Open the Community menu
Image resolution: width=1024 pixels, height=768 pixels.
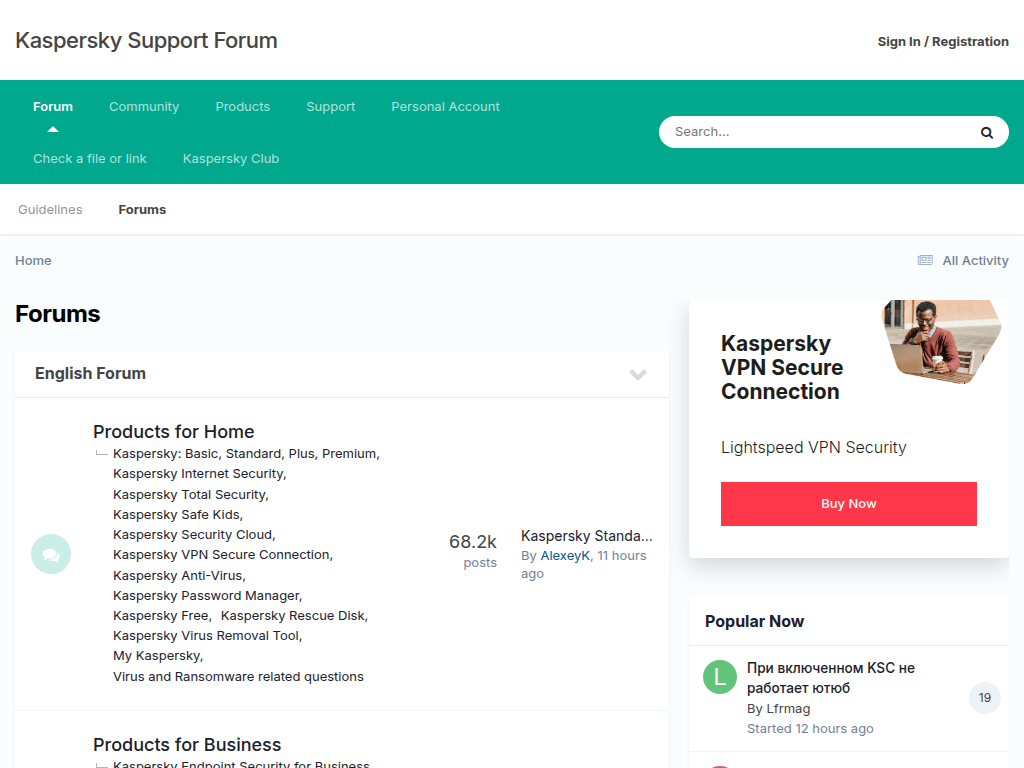144,107
